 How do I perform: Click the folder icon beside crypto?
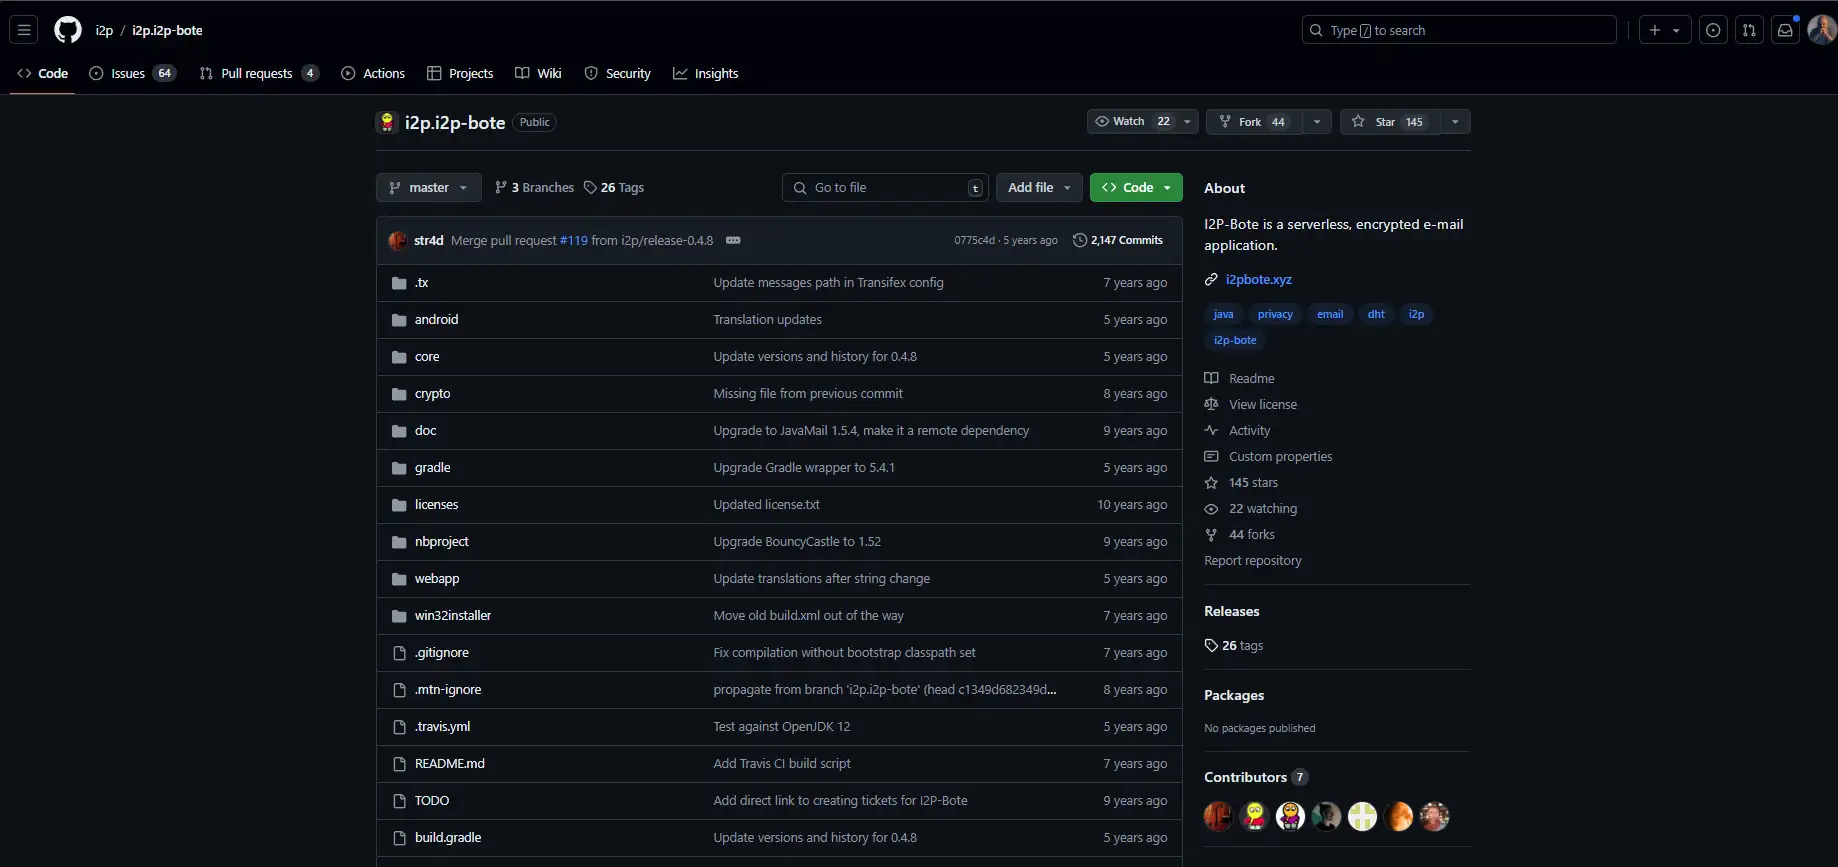(399, 394)
